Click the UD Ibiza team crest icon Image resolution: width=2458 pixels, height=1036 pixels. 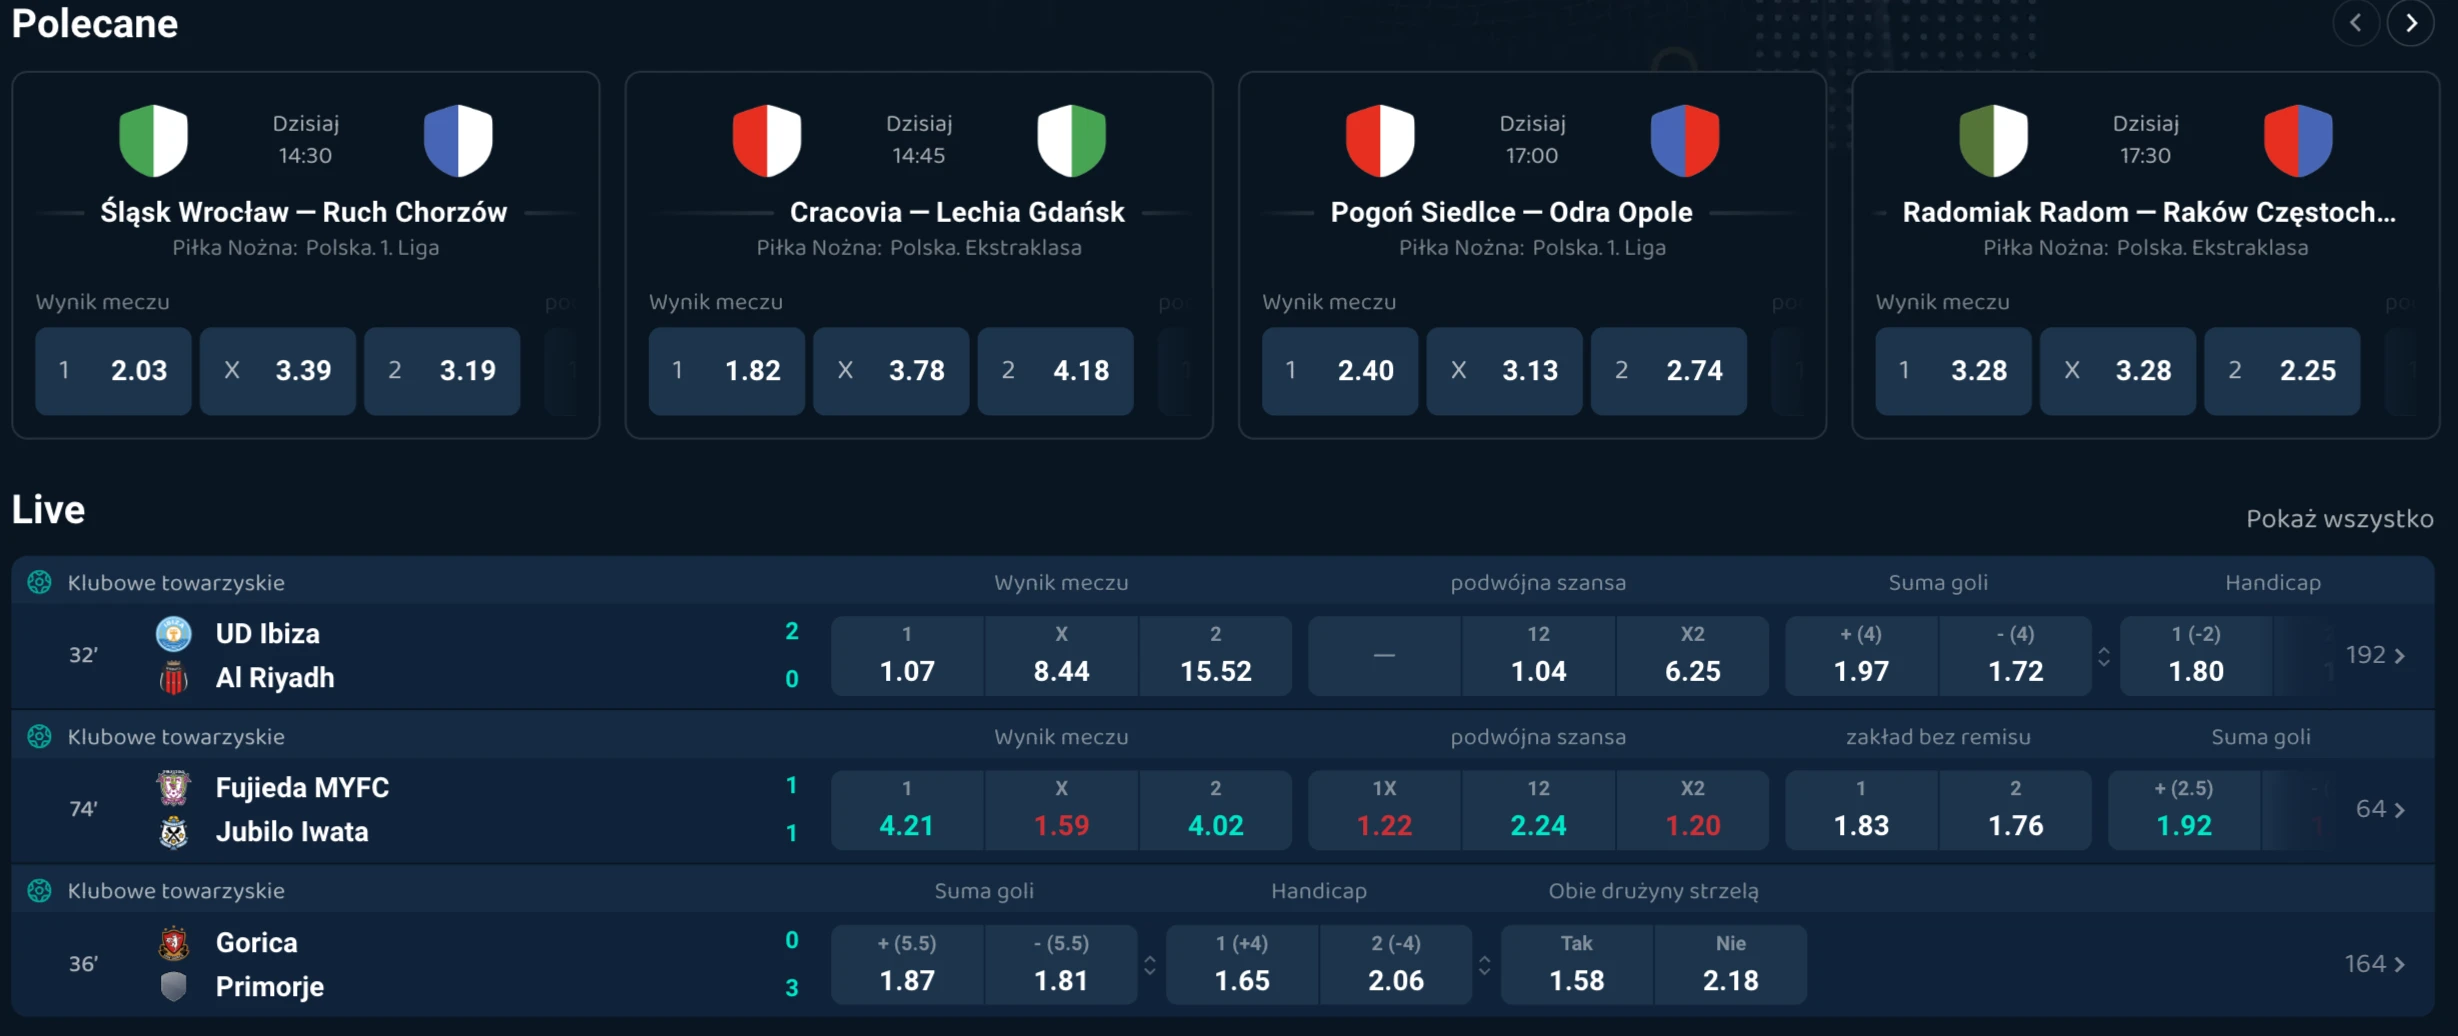point(173,633)
